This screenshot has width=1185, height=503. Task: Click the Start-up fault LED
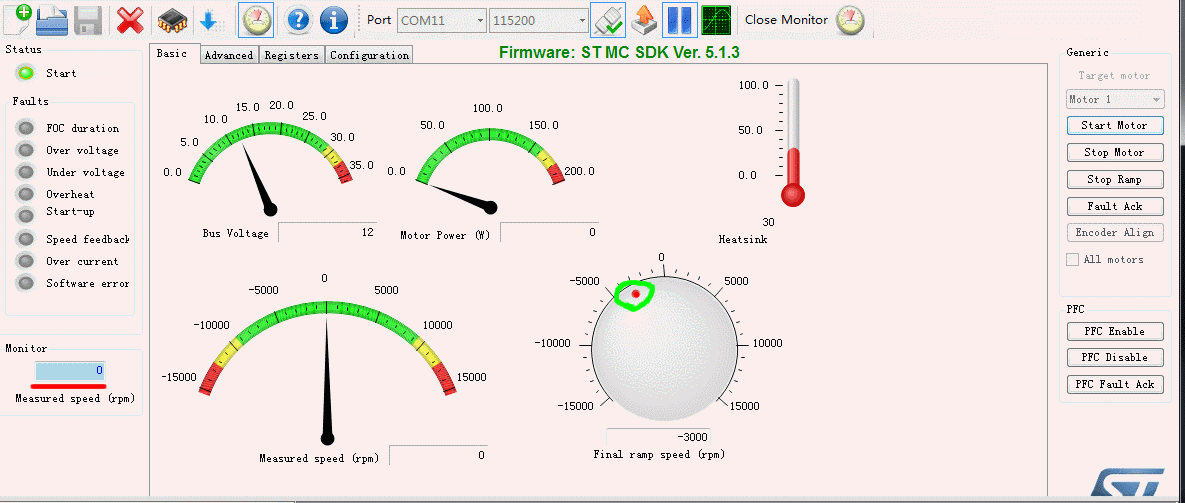coord(26,214)
